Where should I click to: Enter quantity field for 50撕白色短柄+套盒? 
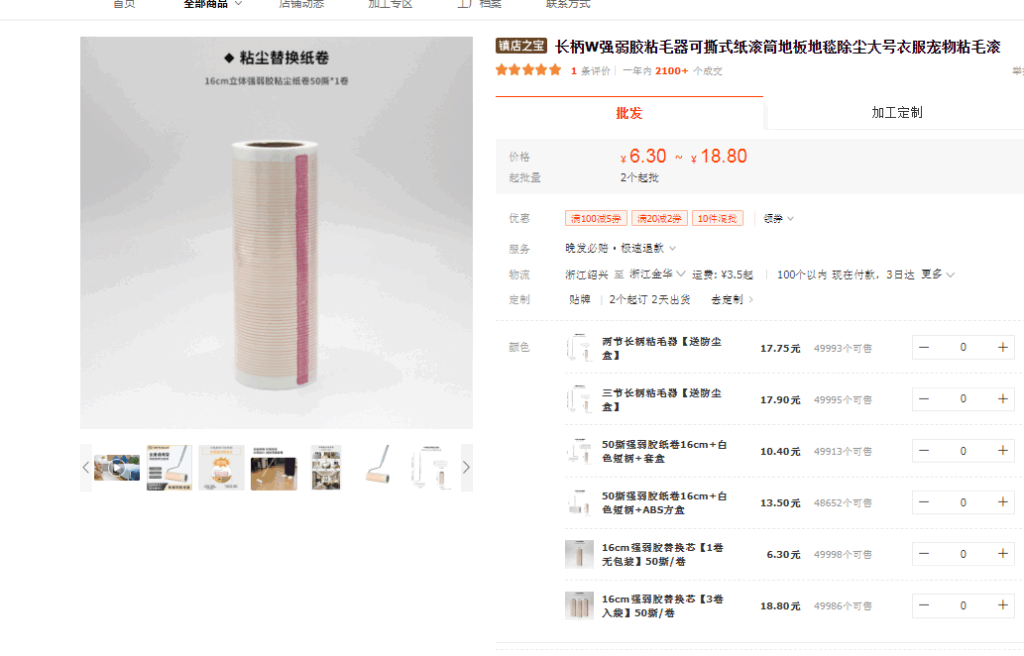coord(963,450)
